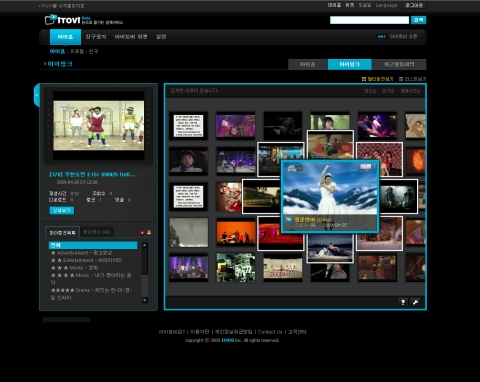Click the gallery view grid icon
480x382 pixels.
point(364,79)
